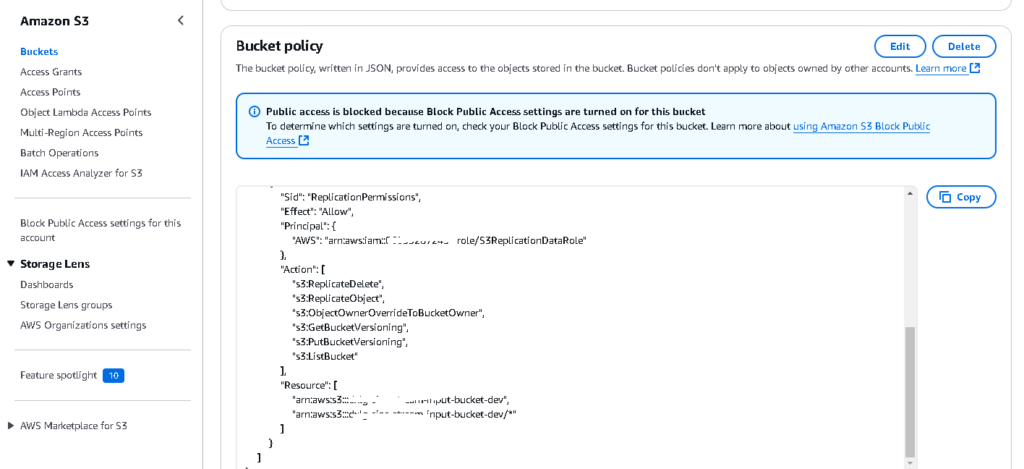Click the Feature spotlight 10 badge
This screenshot has height=469, width=1024.
pyautogui.click(x=114, y=376)
